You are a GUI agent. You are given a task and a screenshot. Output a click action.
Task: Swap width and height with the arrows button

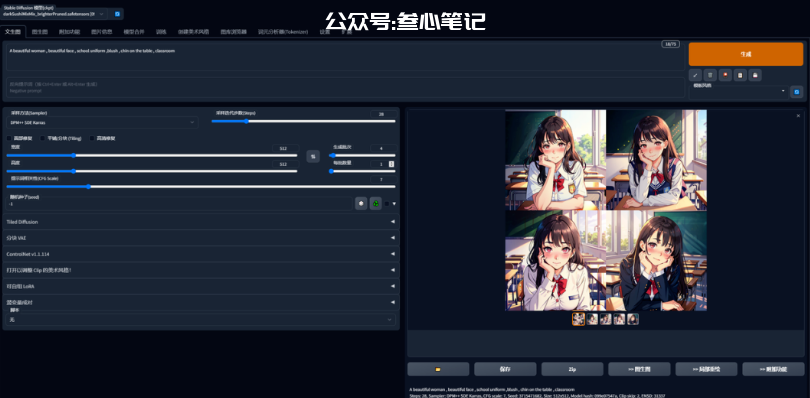point(313,157)
